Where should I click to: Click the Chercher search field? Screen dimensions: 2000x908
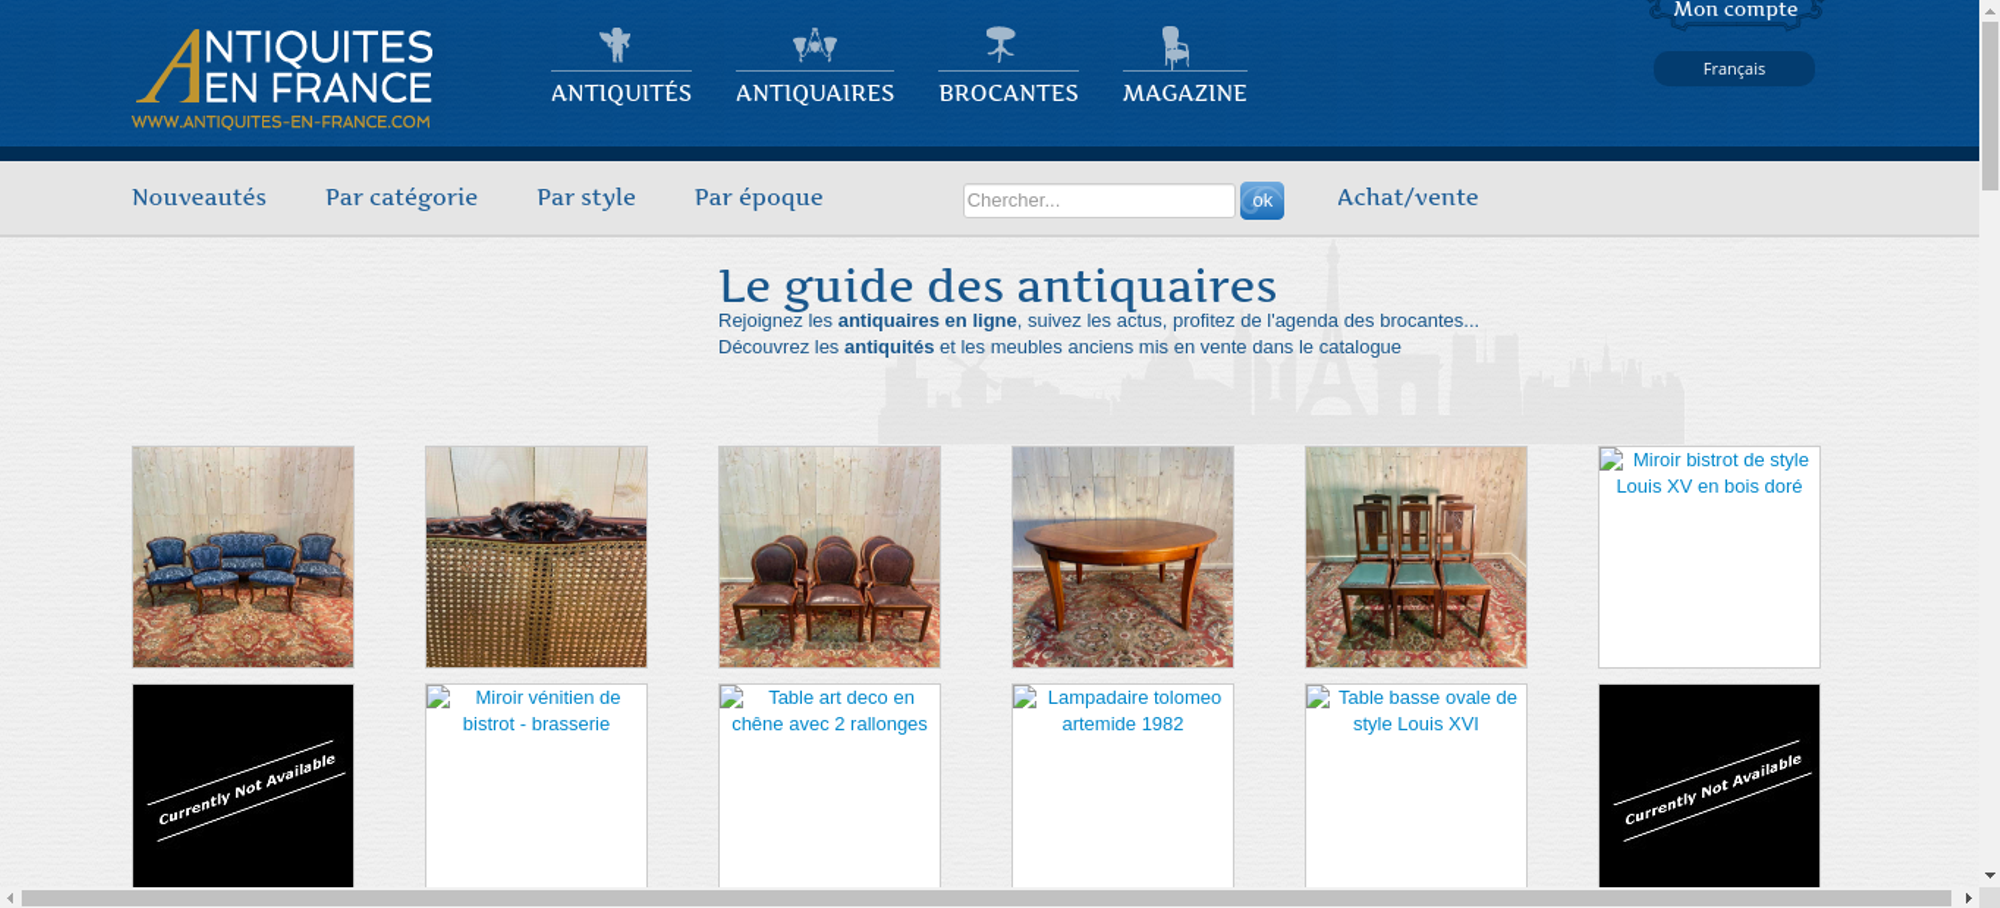[x=1098, y=200]
